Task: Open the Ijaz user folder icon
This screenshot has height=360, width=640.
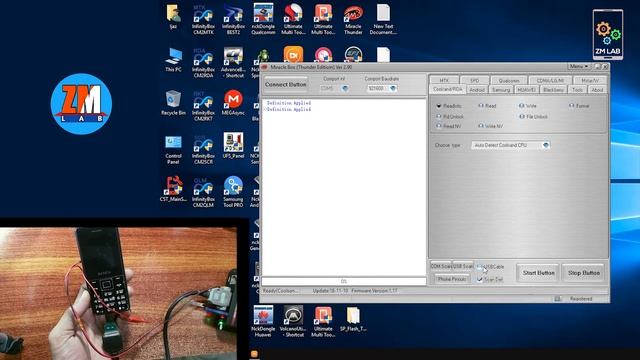Action: (x=173, y=17)
